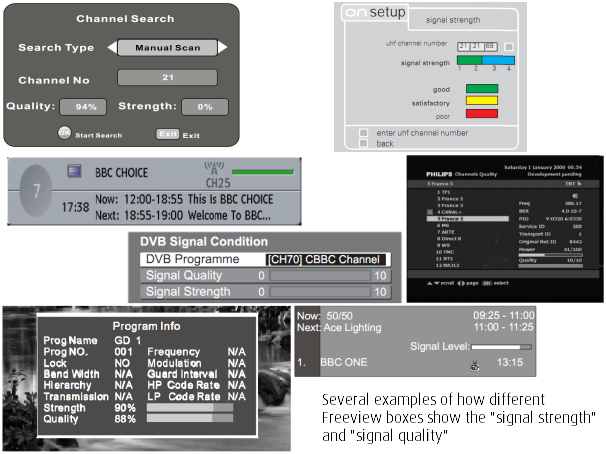Click the Strength 90% bar in Program Info
Viewport: 606px width, 454px height.
190,408
